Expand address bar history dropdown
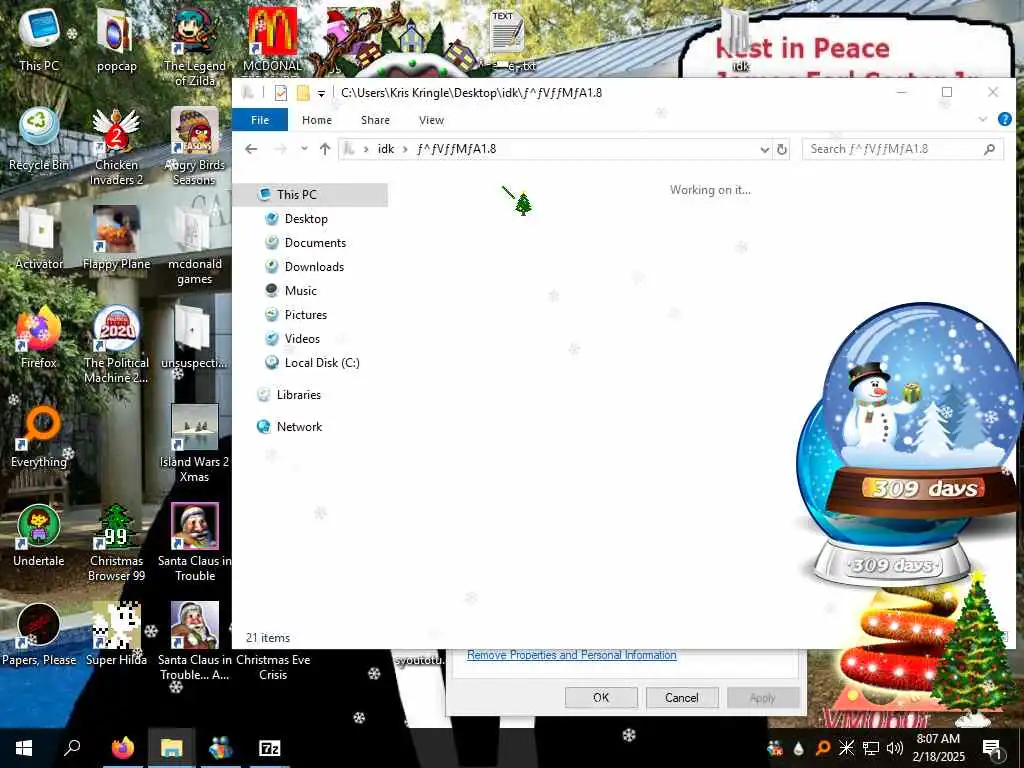This screenshot has height=768, width=1024. [x=765, y=150]
